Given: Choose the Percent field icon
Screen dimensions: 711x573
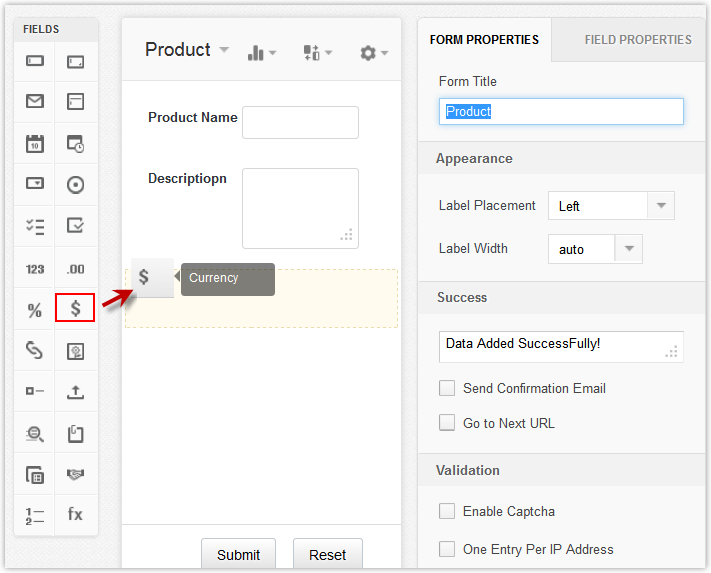Looking at the screenshot, I should (35, 309).
